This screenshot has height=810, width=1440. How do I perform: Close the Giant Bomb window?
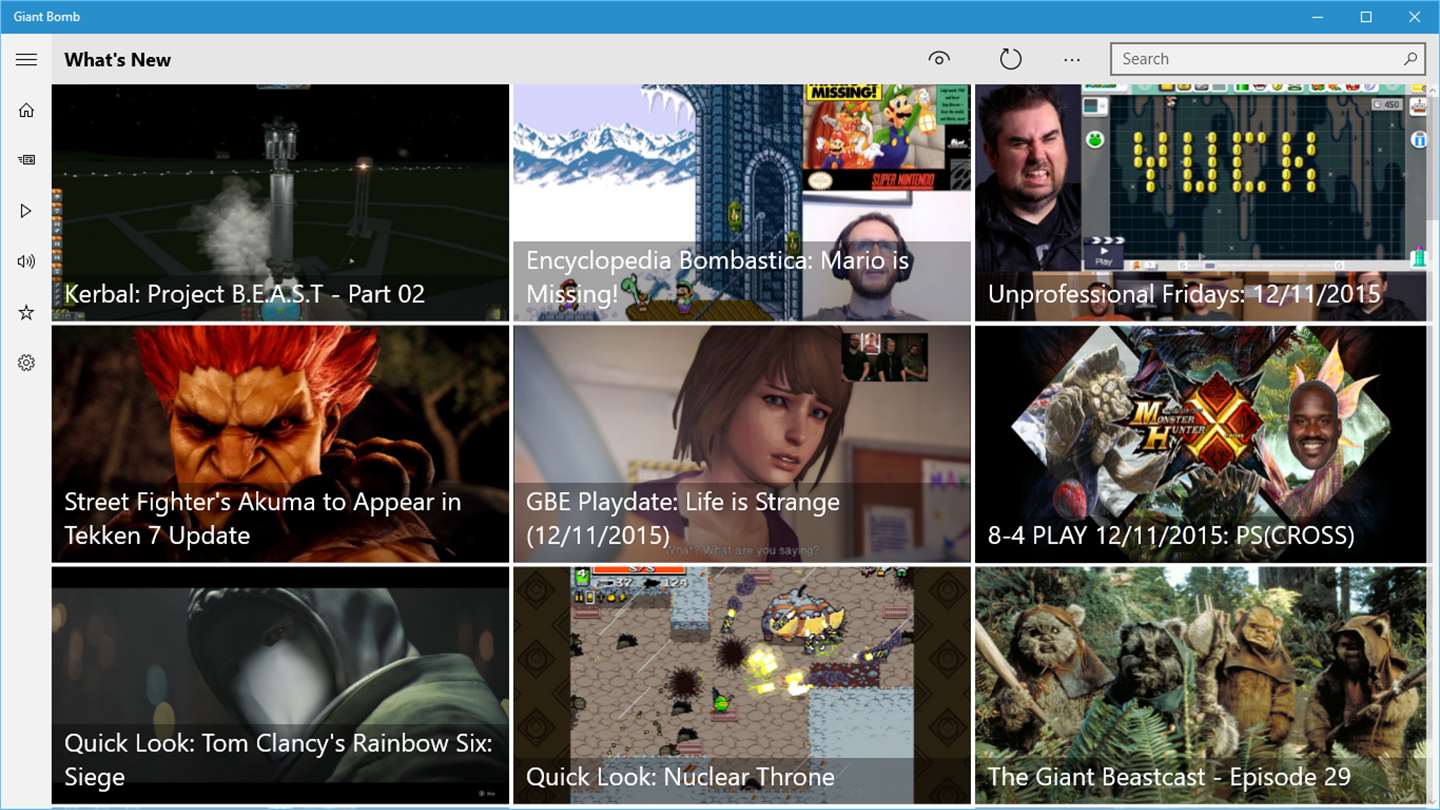1415,17
